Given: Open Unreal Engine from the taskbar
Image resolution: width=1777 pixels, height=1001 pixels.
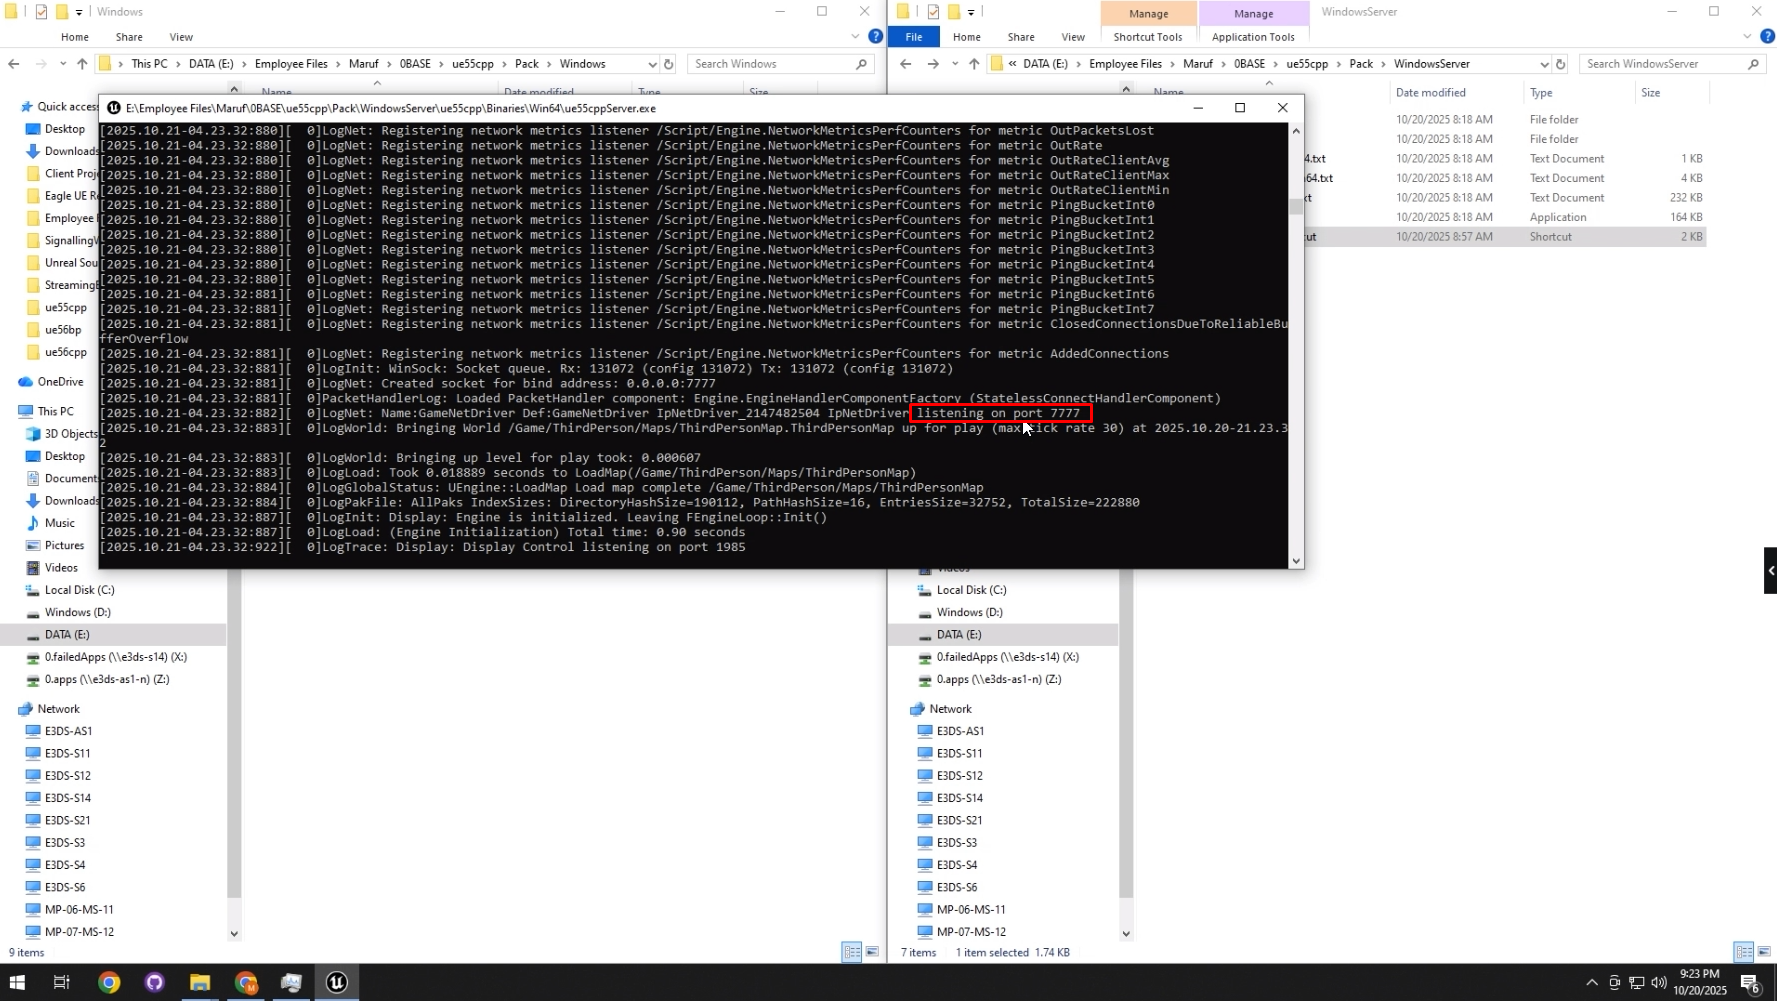Looking at the screenshot, I should pos(337,982).
